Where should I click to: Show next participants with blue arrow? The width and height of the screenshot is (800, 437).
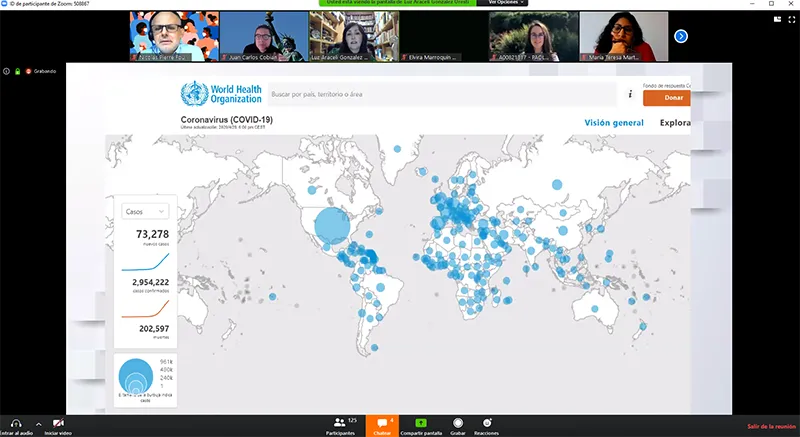tap(681, 36)
